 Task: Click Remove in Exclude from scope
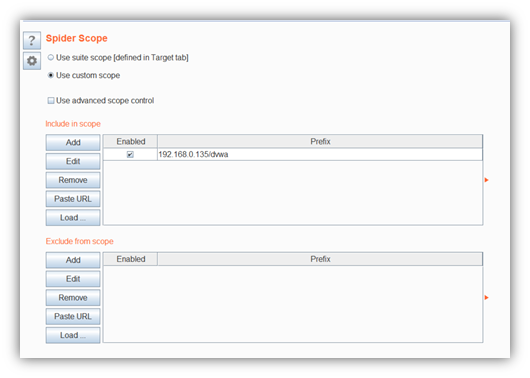pyautogui.click(x=73, y=298)
